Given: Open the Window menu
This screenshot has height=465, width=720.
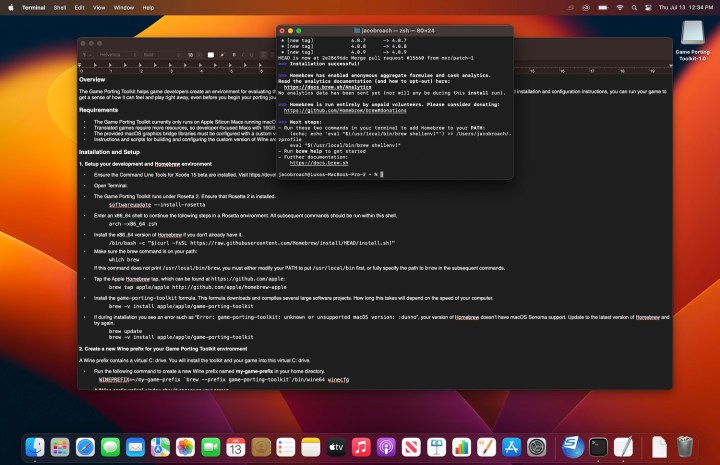Looking at the screenshot, I should (x=124, y=8).
